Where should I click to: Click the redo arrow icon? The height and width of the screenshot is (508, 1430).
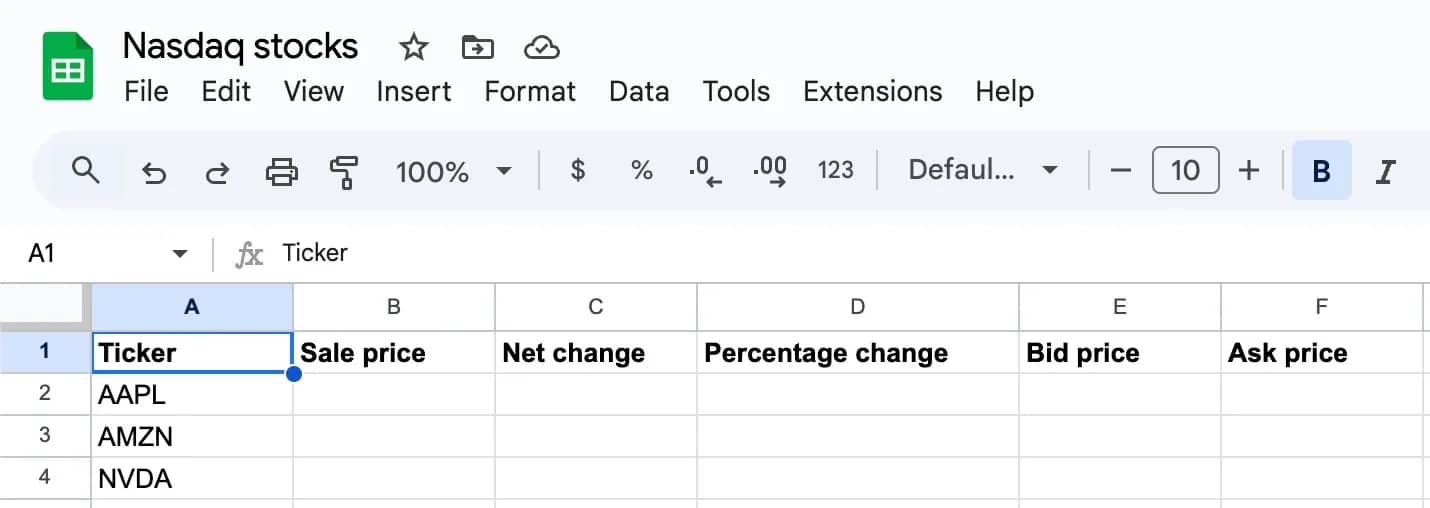click(x=216, y=172)
